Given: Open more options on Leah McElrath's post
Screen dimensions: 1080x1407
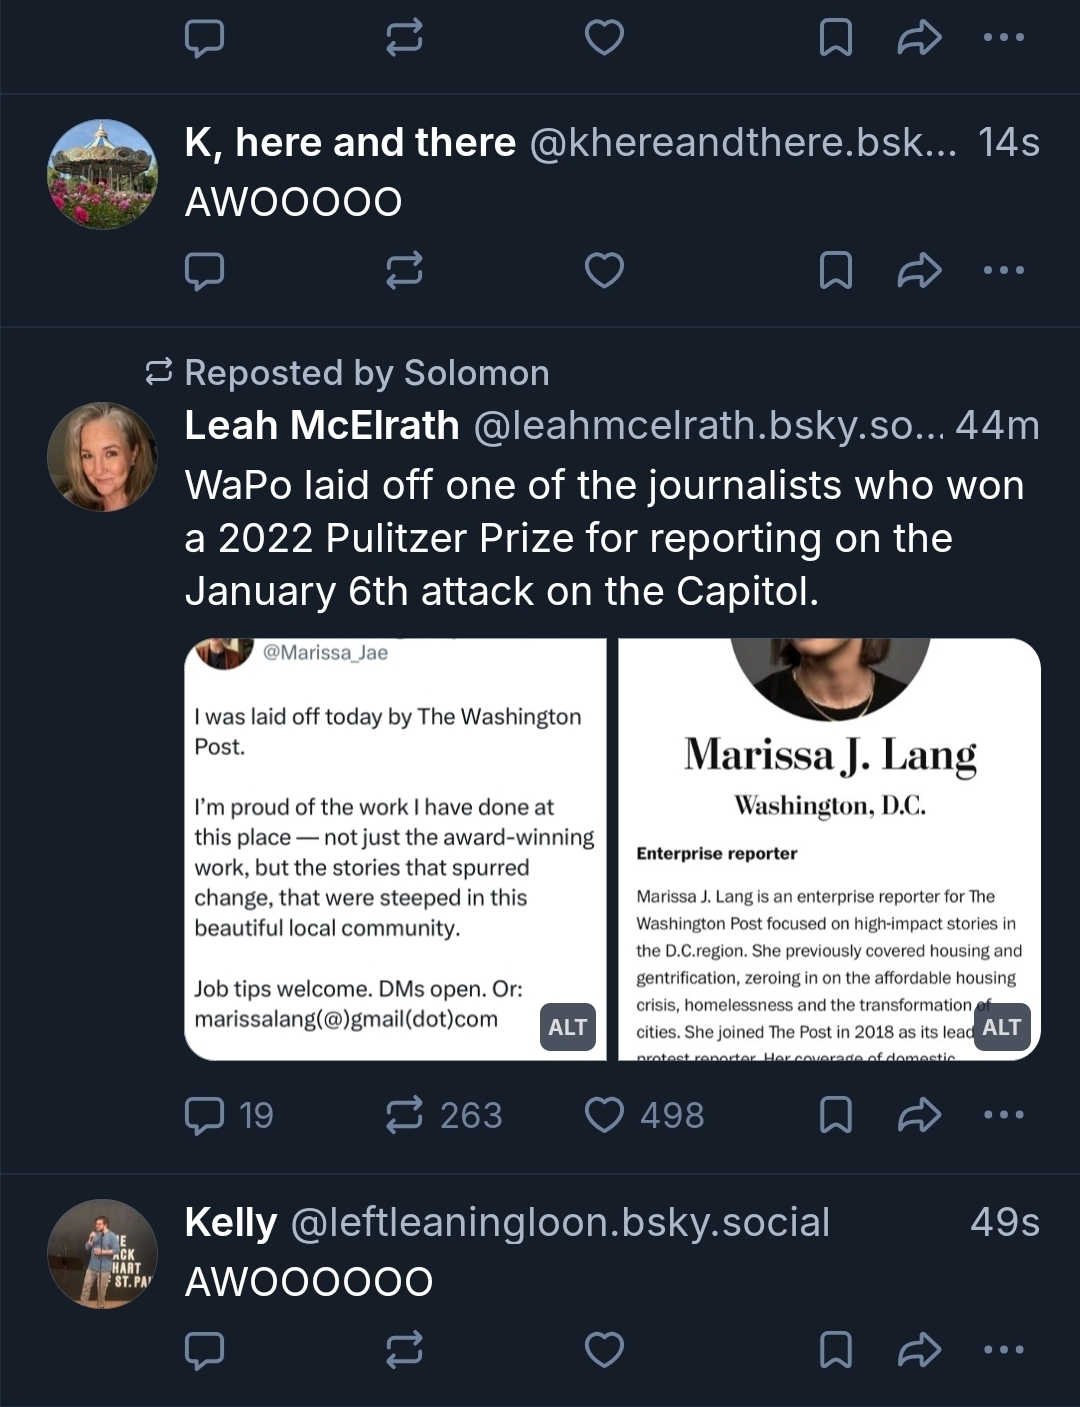Looking at the screenshot, I should coord(1003,1115).
